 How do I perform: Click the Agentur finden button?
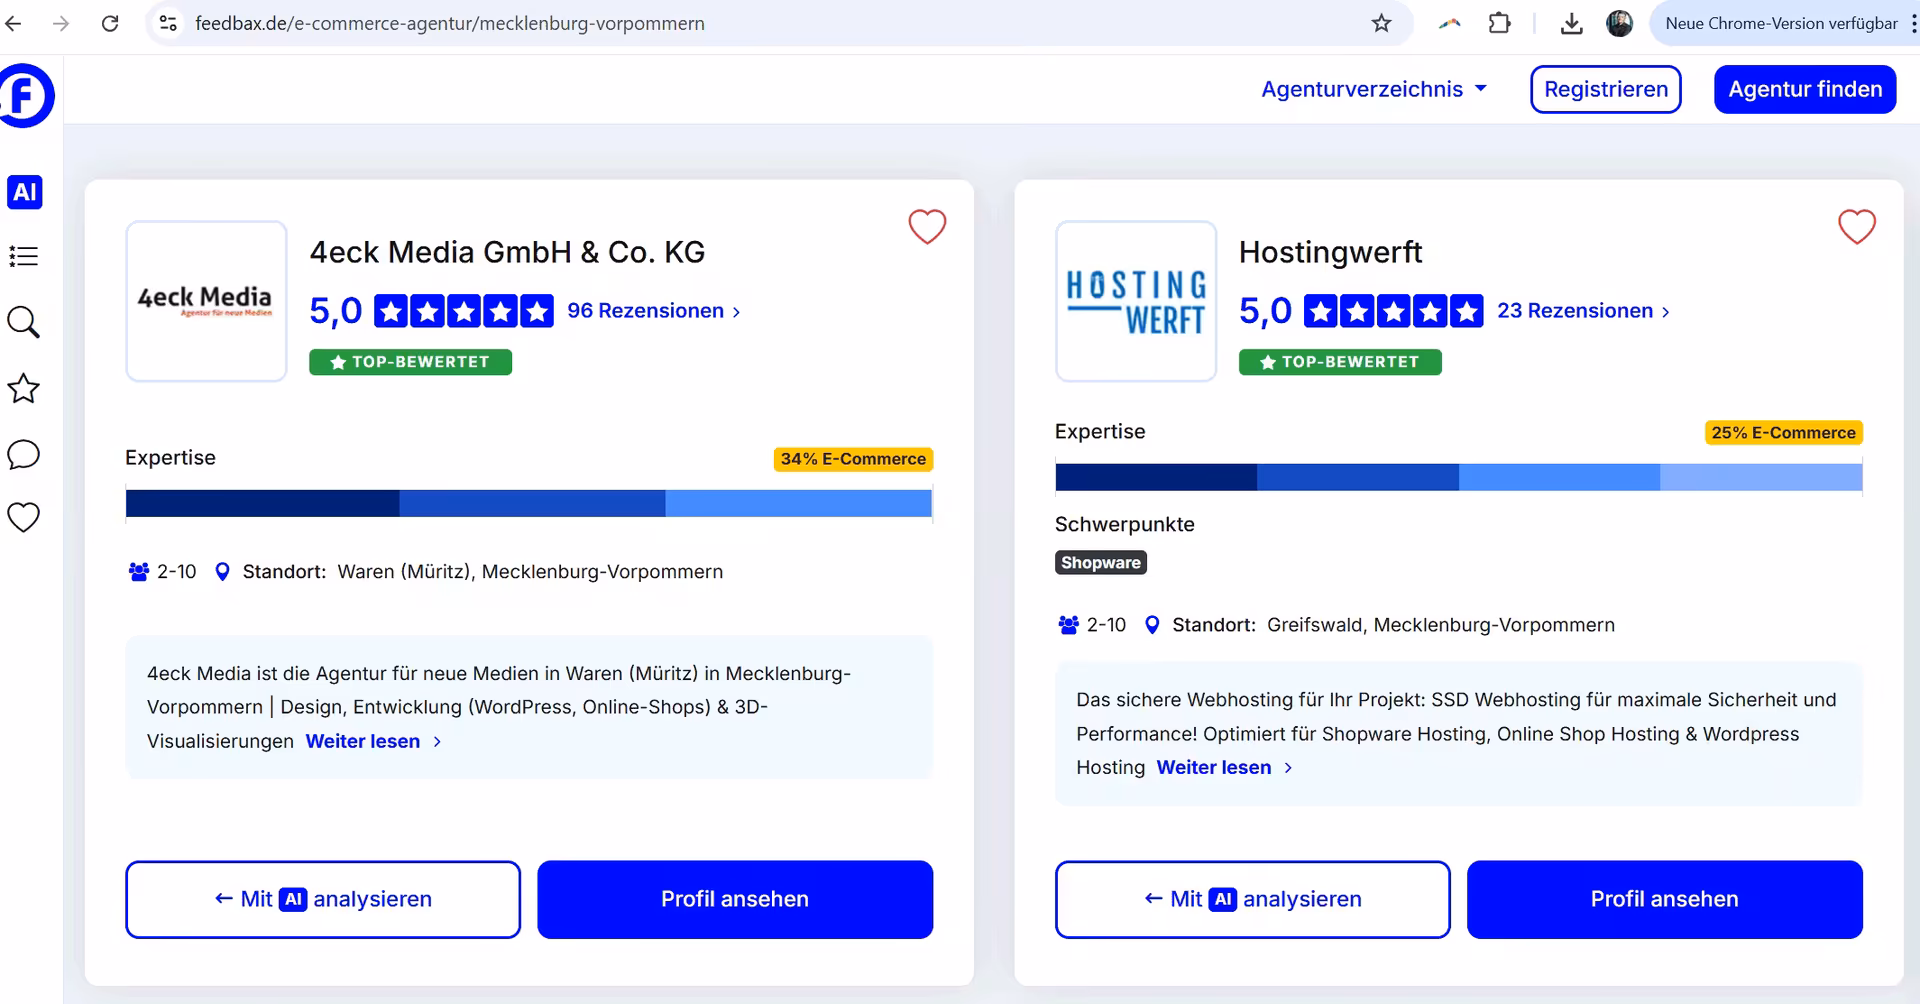[x=1804, y=89]
